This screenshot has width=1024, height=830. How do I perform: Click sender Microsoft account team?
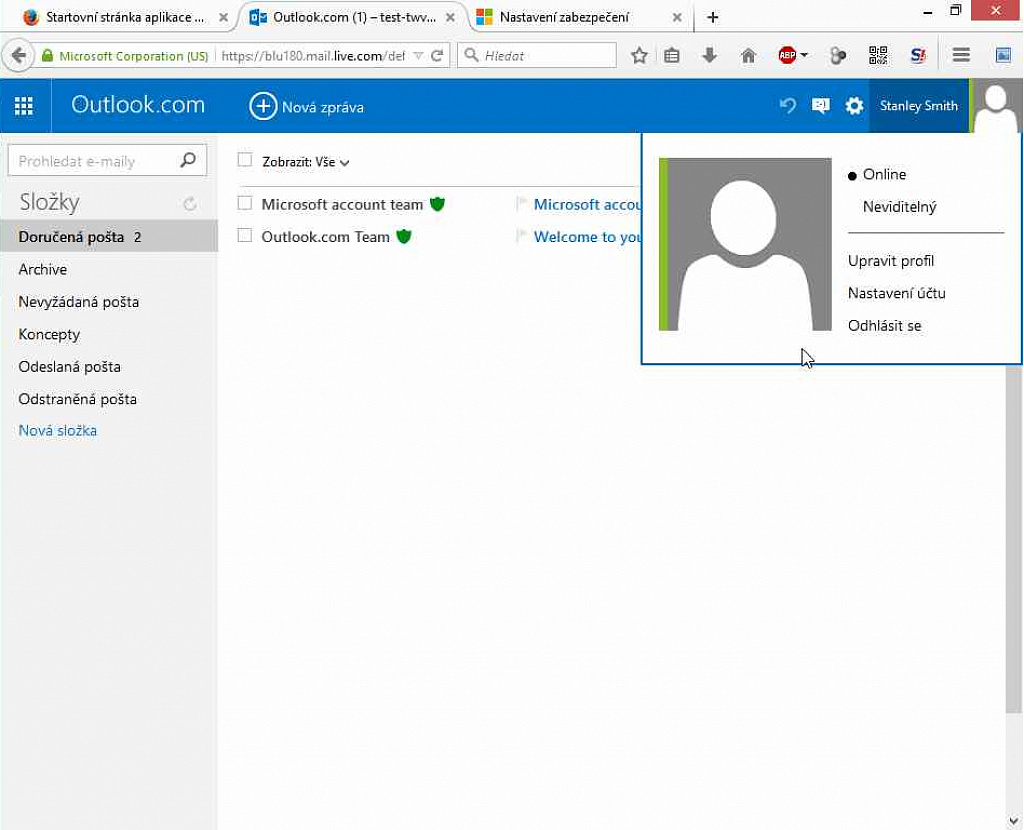point(342,204)
